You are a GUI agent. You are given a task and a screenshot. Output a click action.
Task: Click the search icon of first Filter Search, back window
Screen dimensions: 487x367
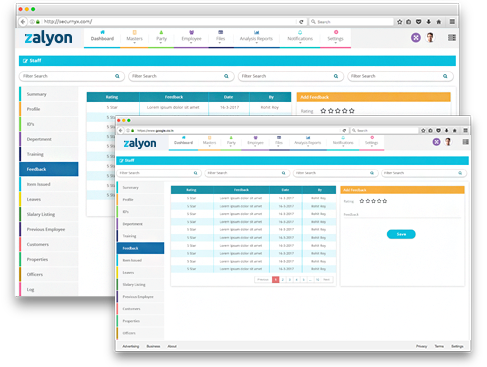(x=117, y=76)
